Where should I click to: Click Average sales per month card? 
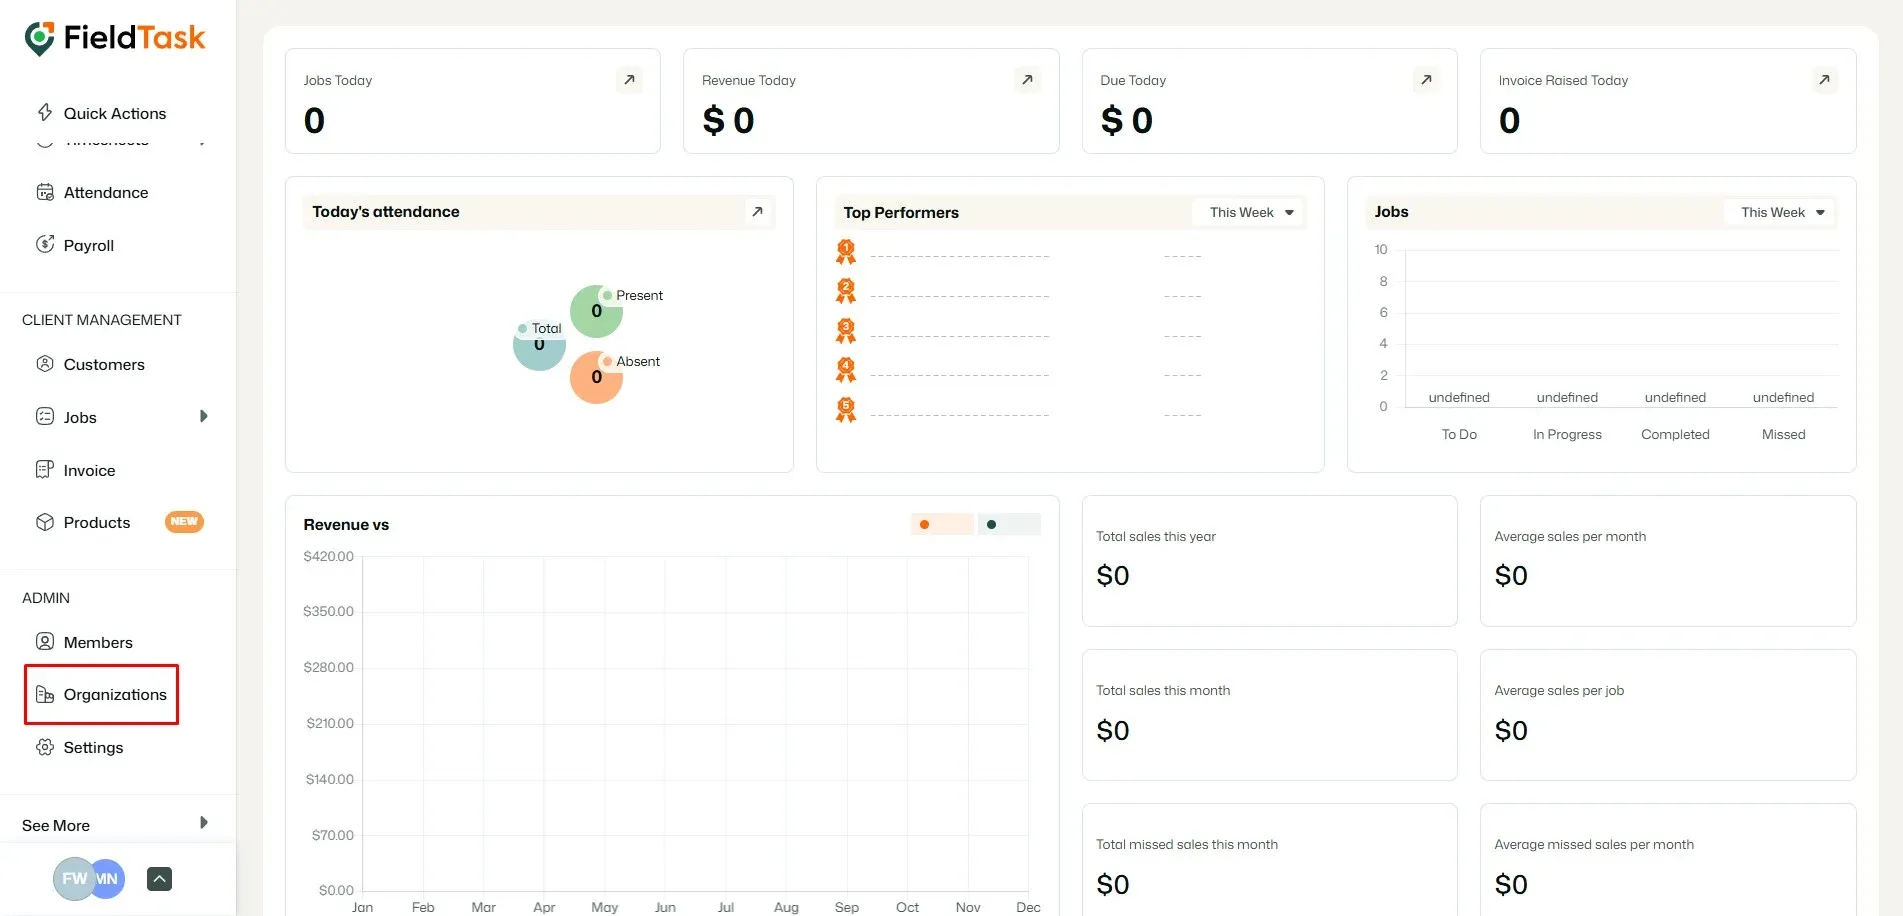1668,561
